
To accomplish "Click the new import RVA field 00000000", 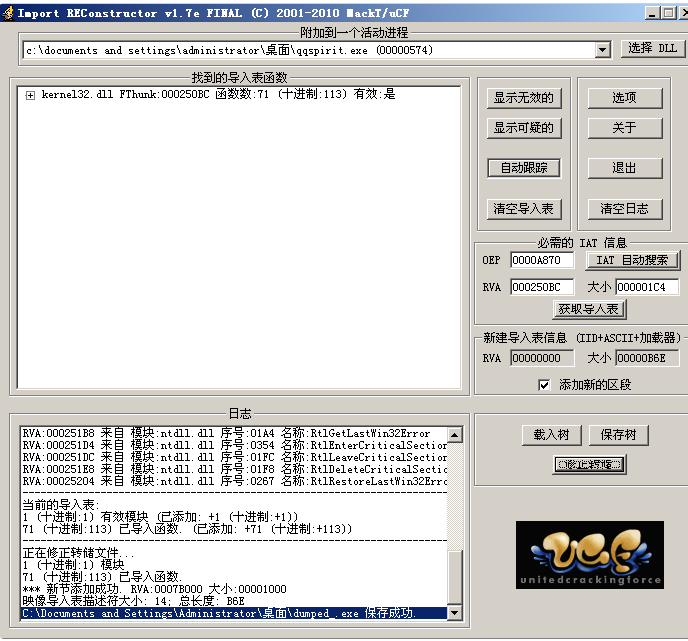I will [541, 358].
